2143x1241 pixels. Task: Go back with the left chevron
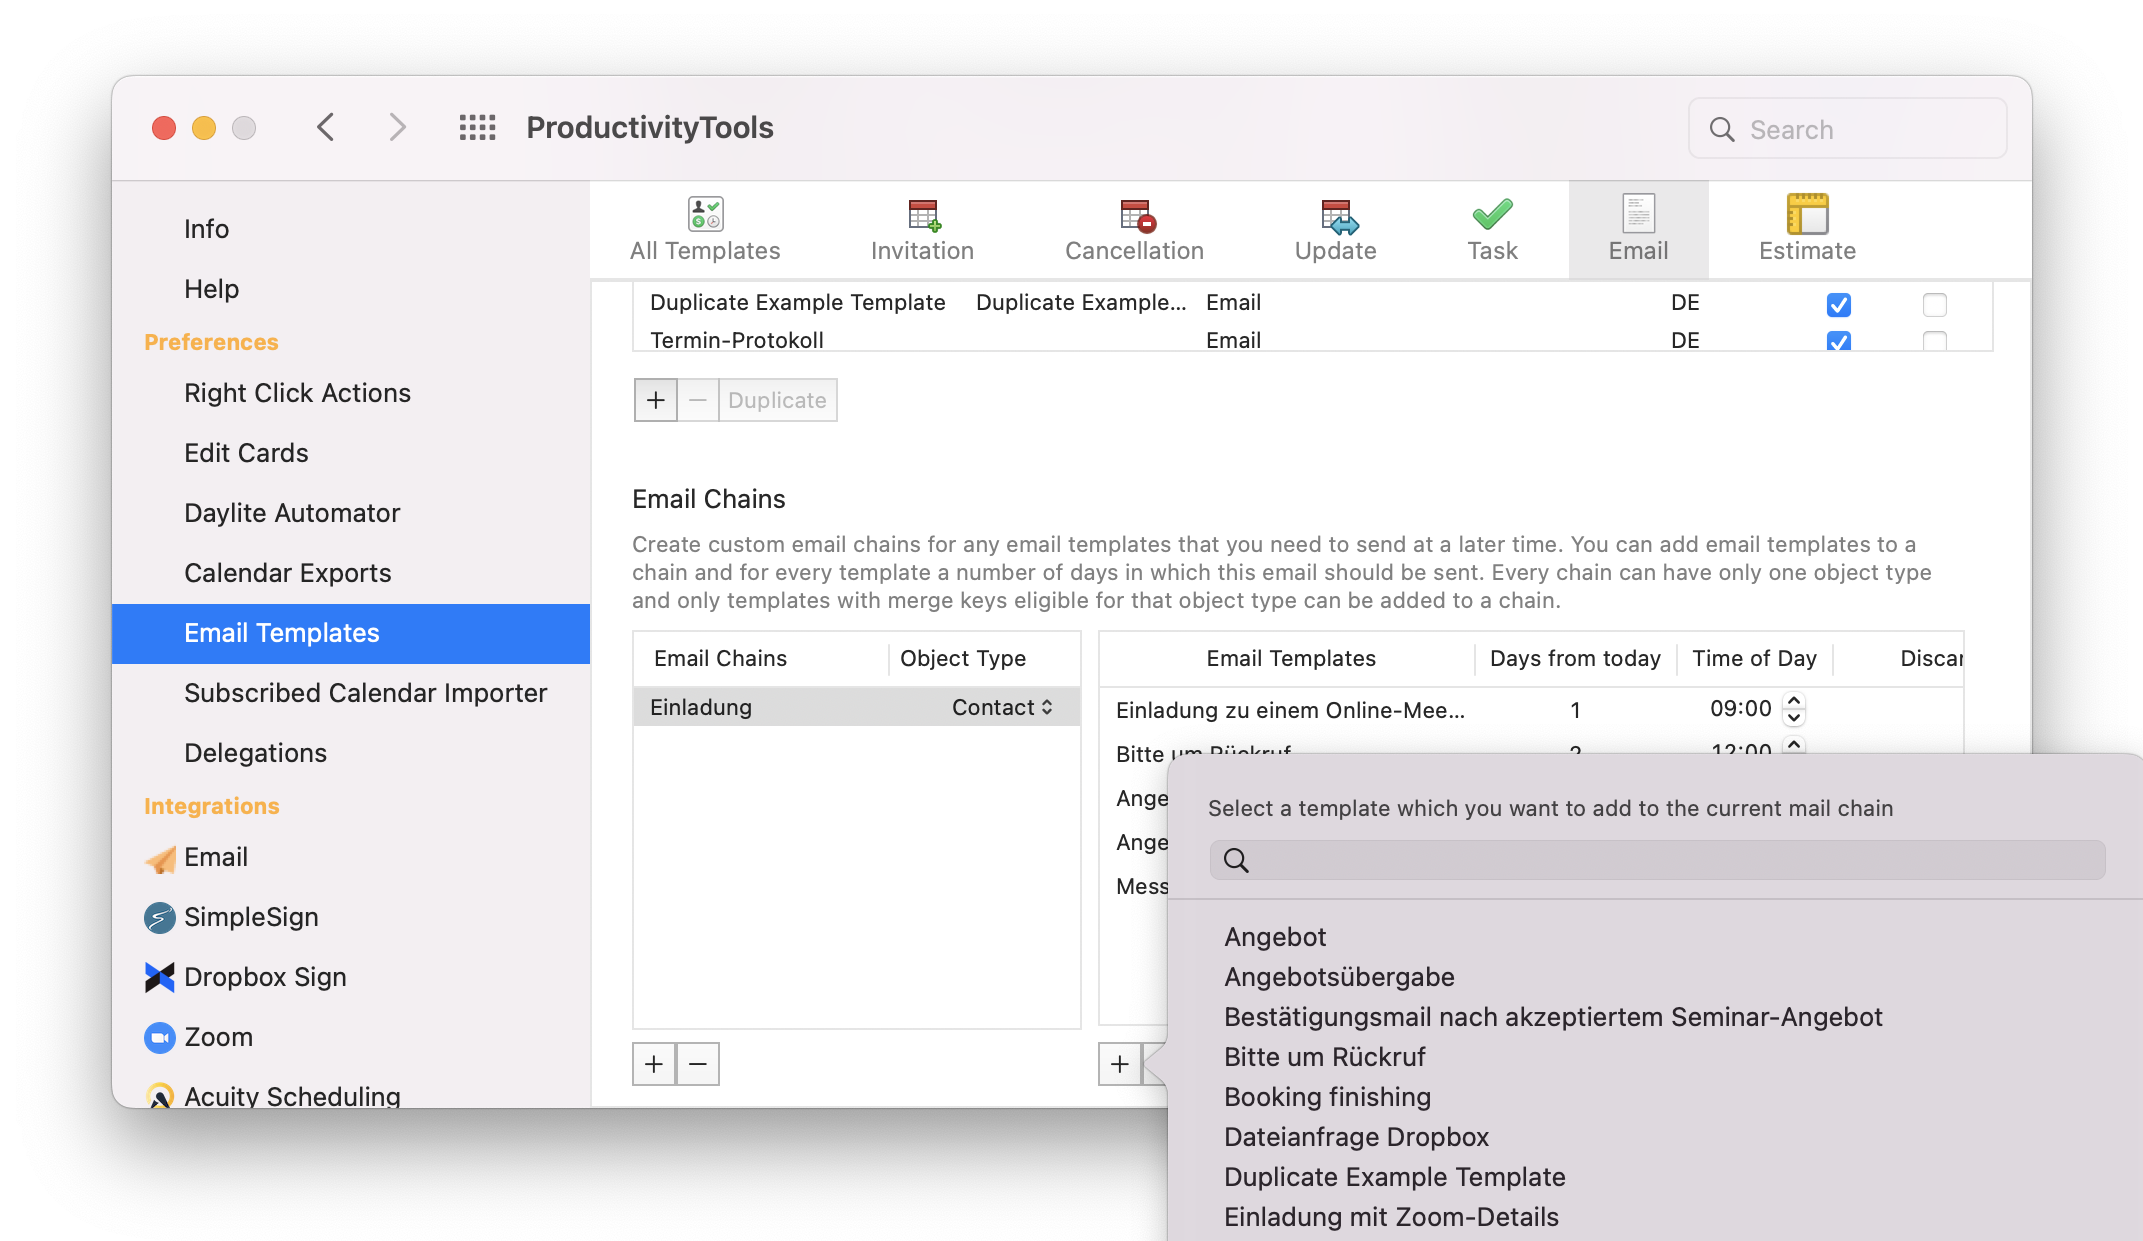tap(325, 127)
